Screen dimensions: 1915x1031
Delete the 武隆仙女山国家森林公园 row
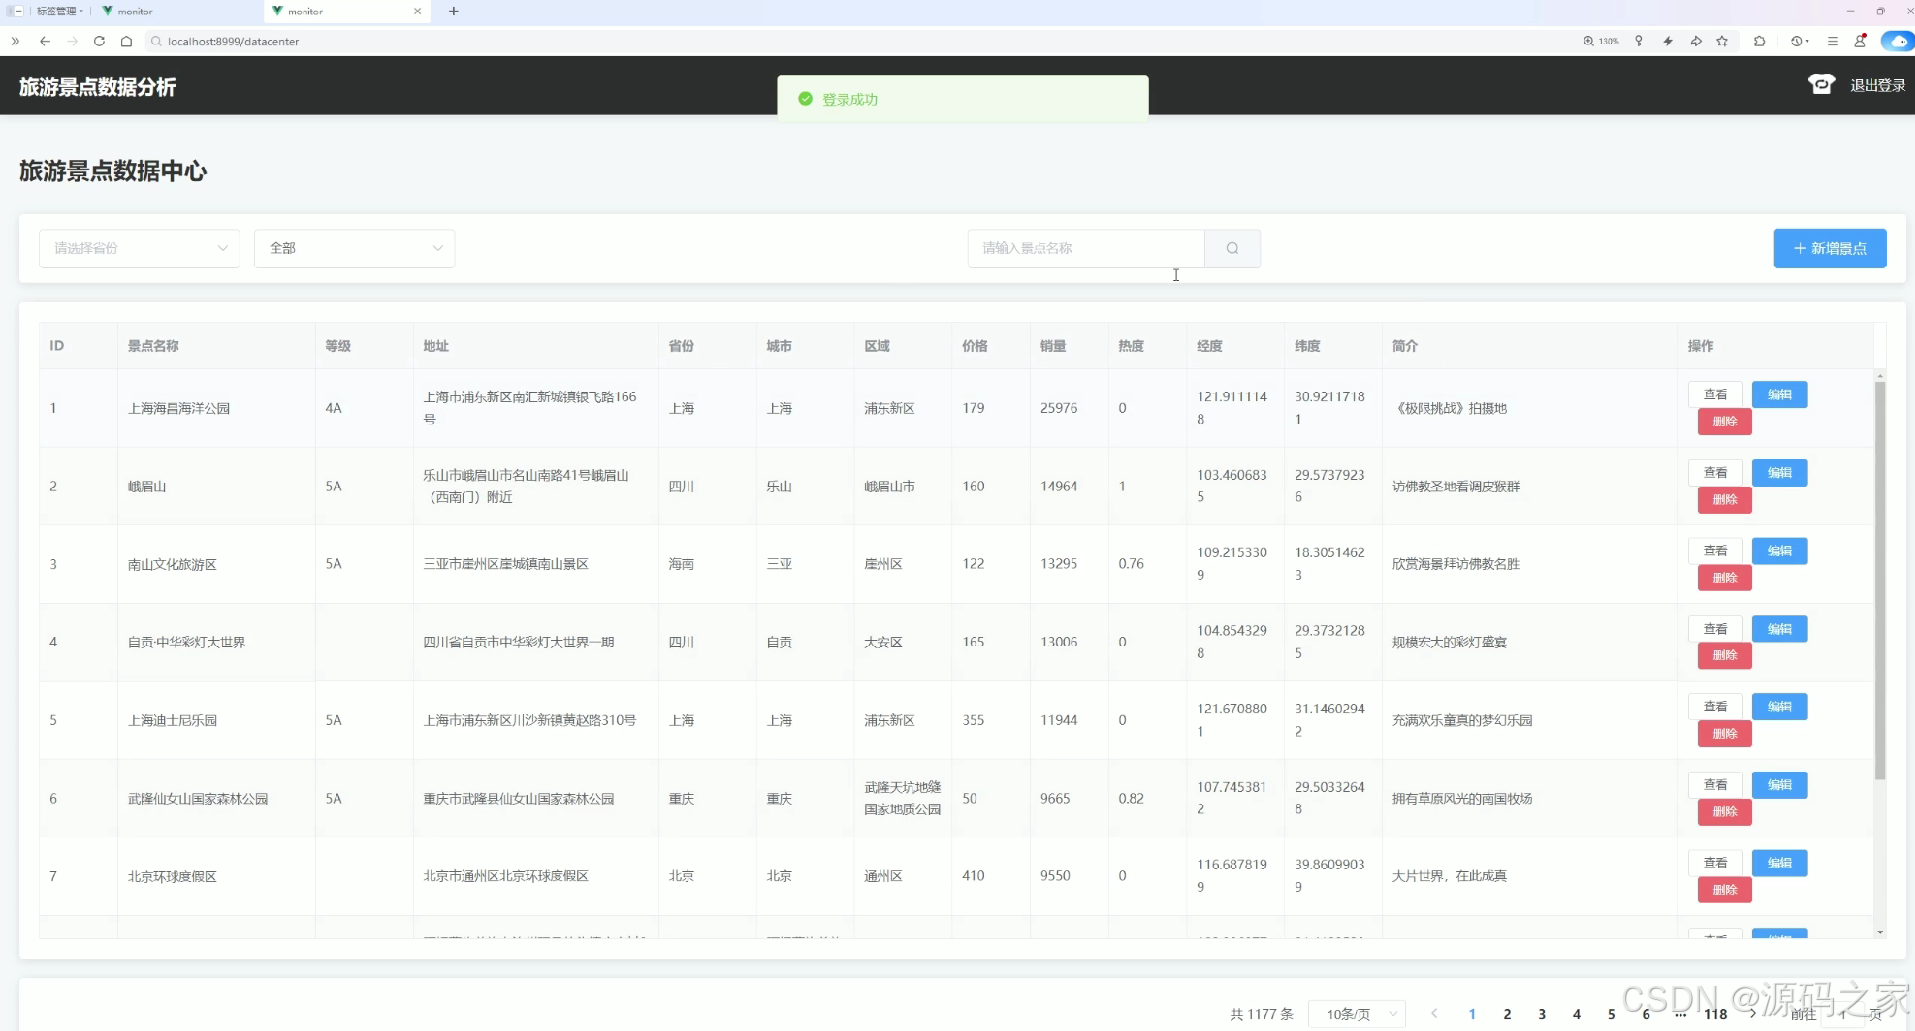[x=1724, y=811]
